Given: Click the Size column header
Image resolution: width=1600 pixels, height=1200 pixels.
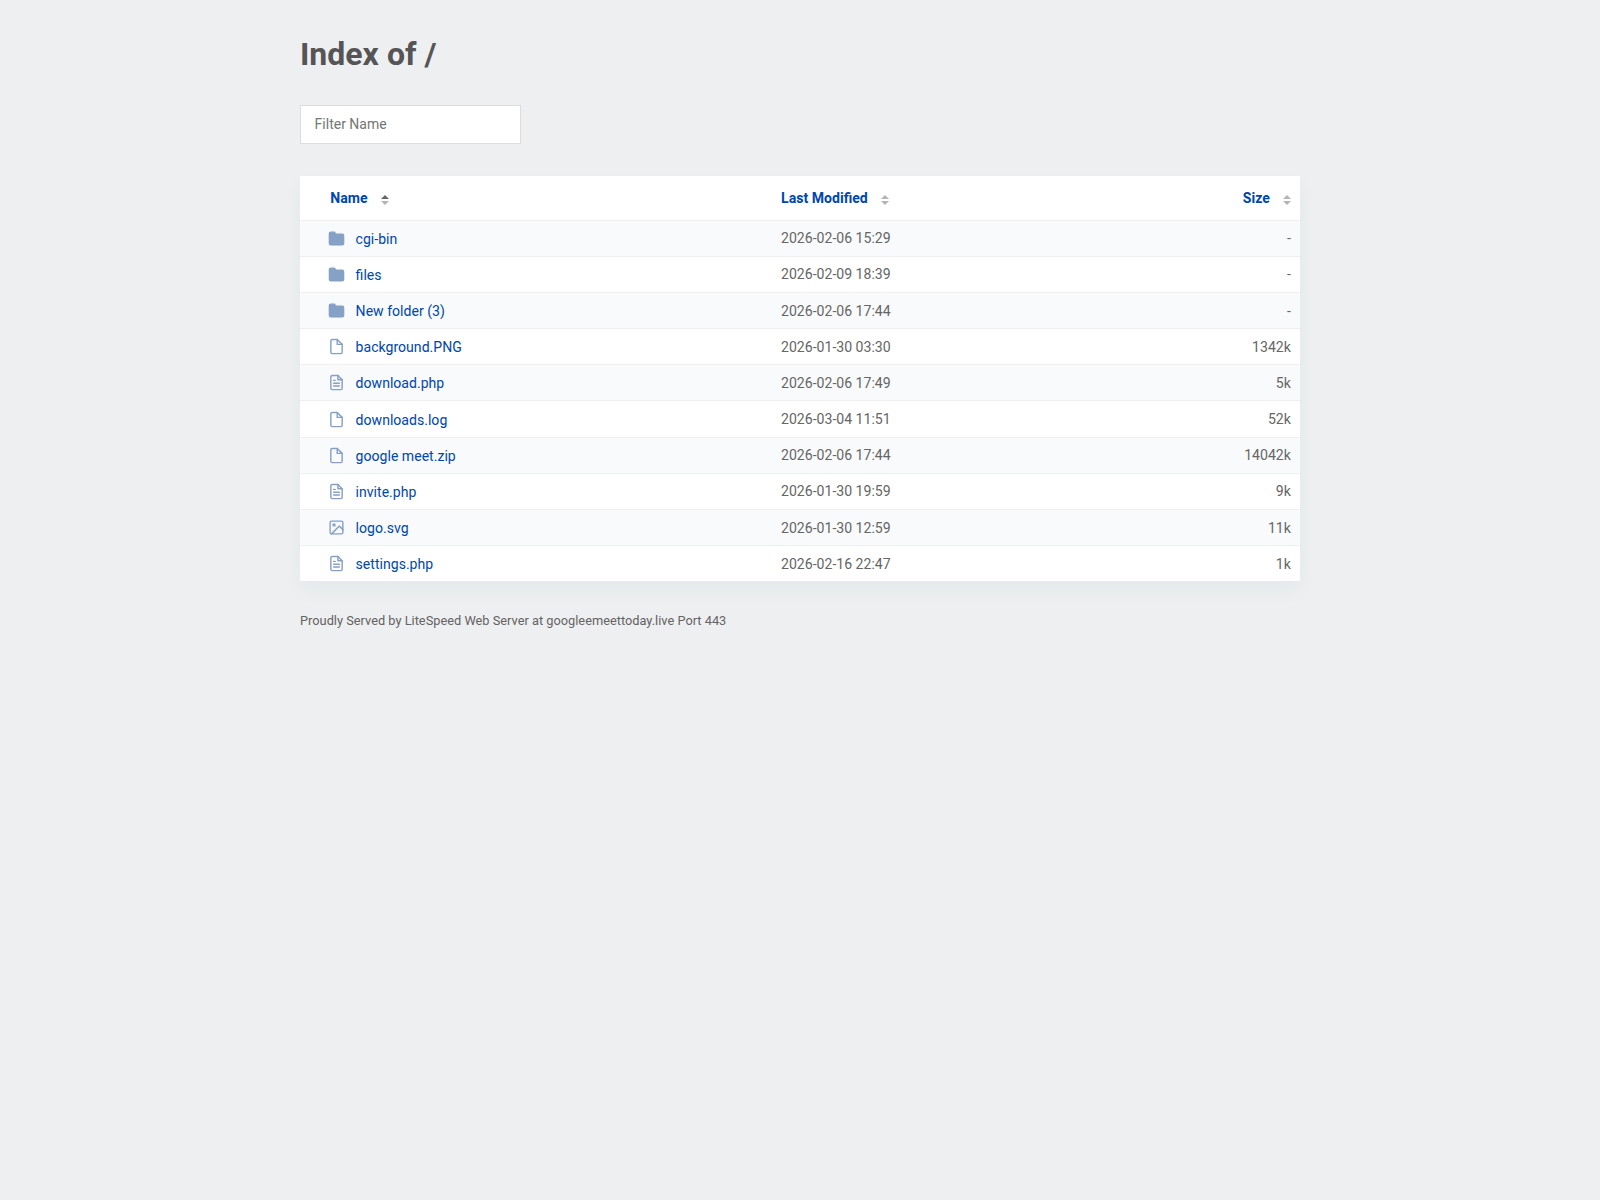Looking at the screenshot, I should 1255,198.
